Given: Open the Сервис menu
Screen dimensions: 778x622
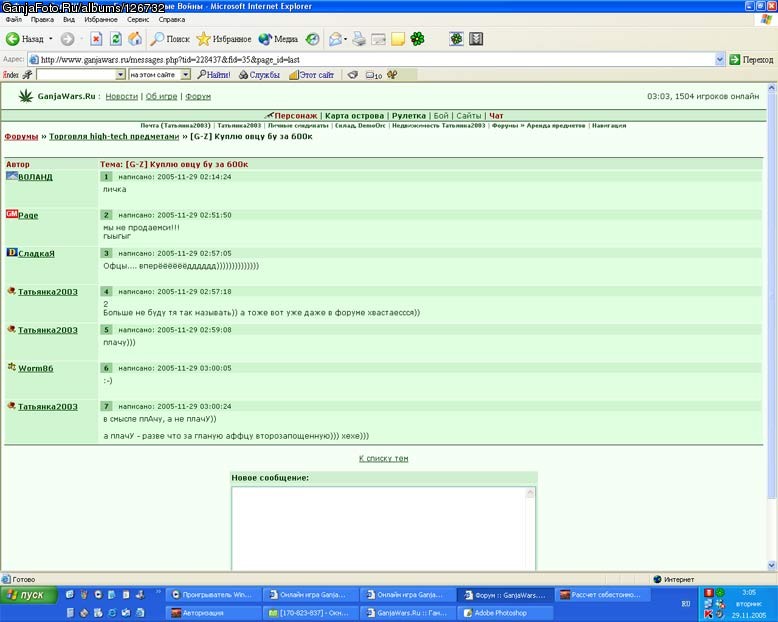Looking at the screenshot, I should pos(138,19).
